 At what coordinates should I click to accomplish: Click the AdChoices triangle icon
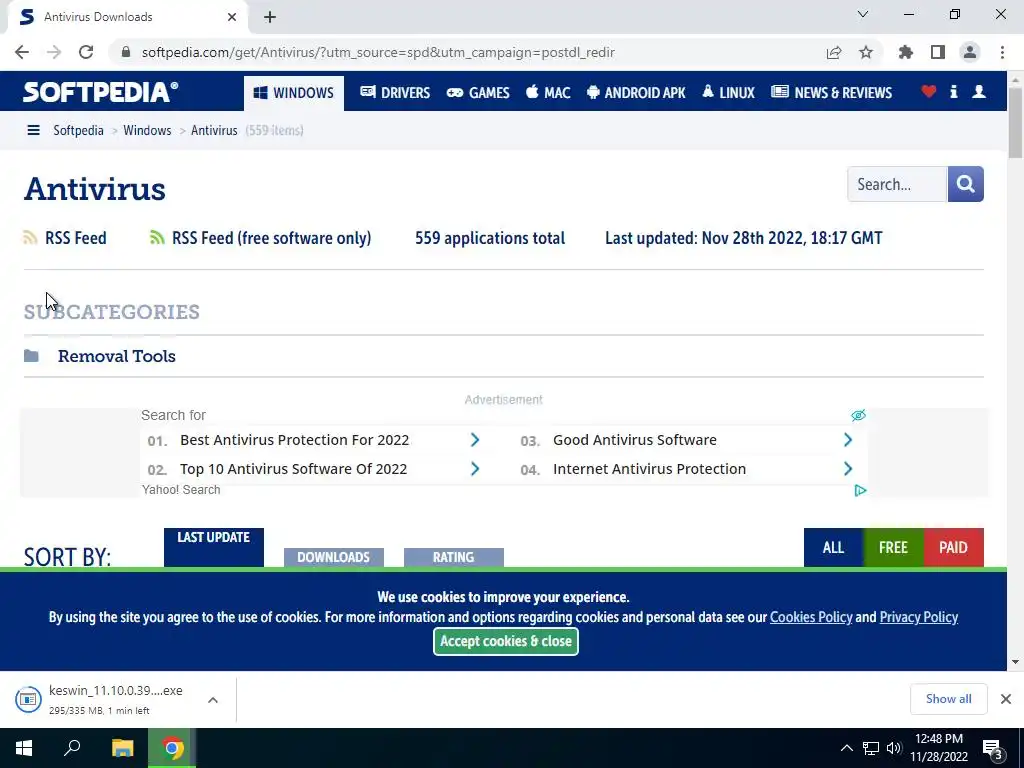coord(860,490)
